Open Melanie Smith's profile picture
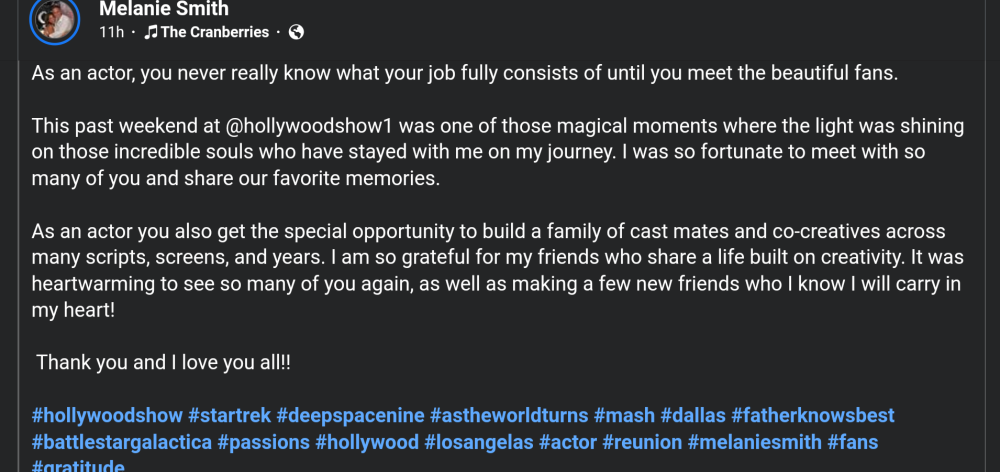Viewport: 1000px width, 472px height. pos(55,18)
